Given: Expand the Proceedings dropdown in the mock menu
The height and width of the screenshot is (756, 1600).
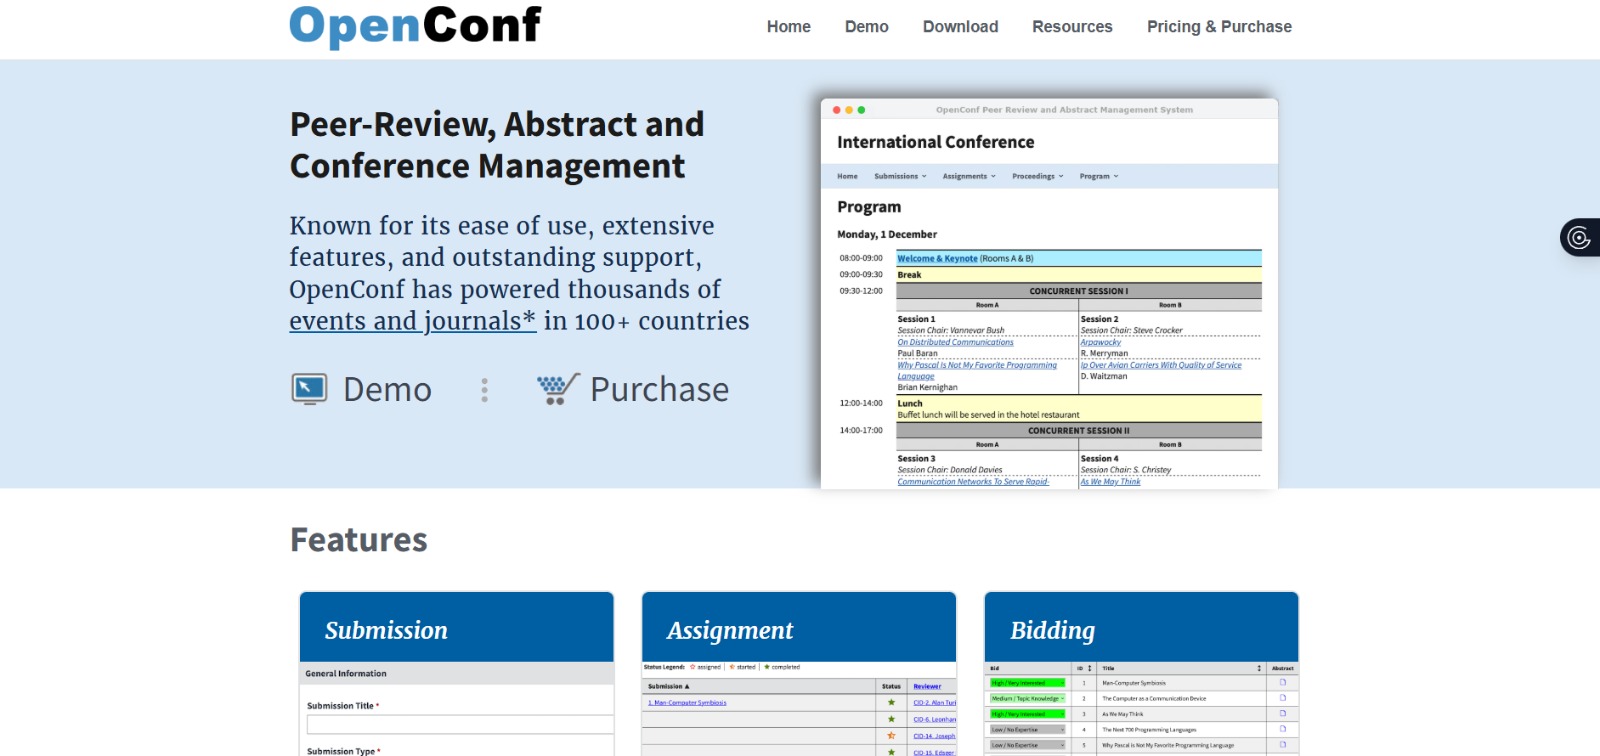Looking at the screenshot, I should (x=1037, y=176).
